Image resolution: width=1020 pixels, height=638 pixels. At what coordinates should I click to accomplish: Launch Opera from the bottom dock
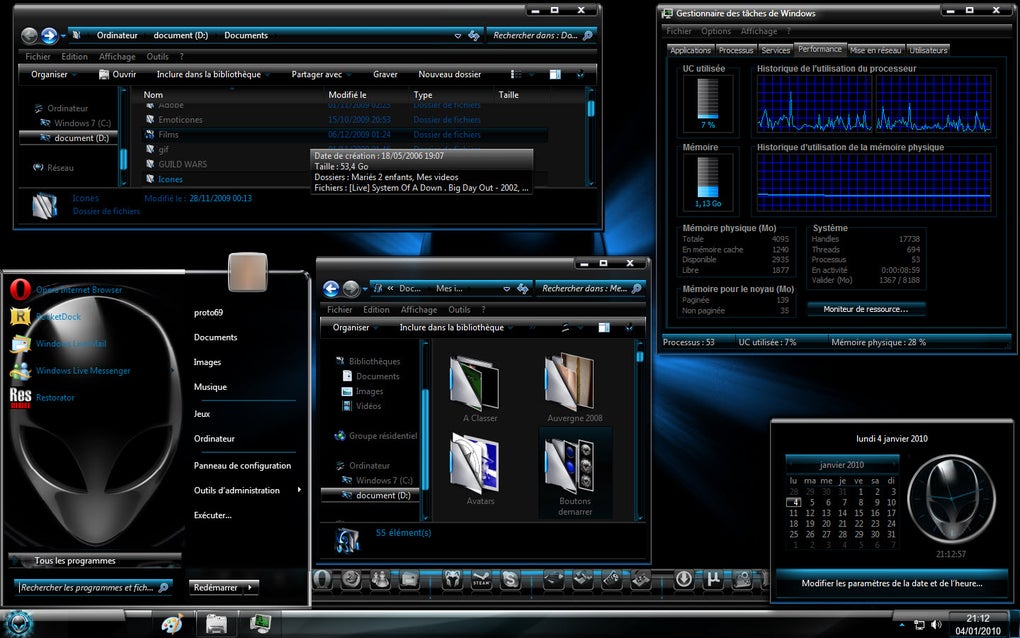pos(323,578)
